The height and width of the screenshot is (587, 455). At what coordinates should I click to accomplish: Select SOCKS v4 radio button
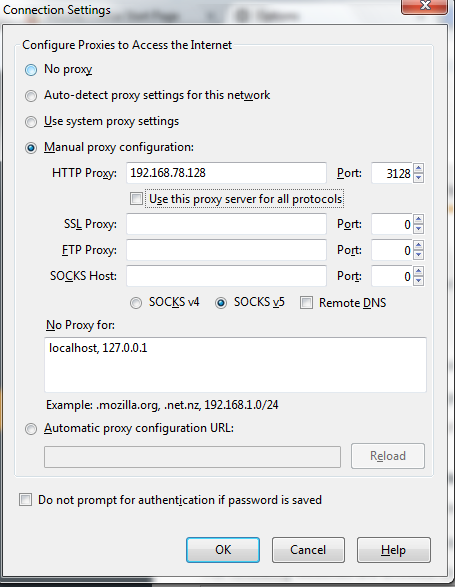[x=136, y=302]
